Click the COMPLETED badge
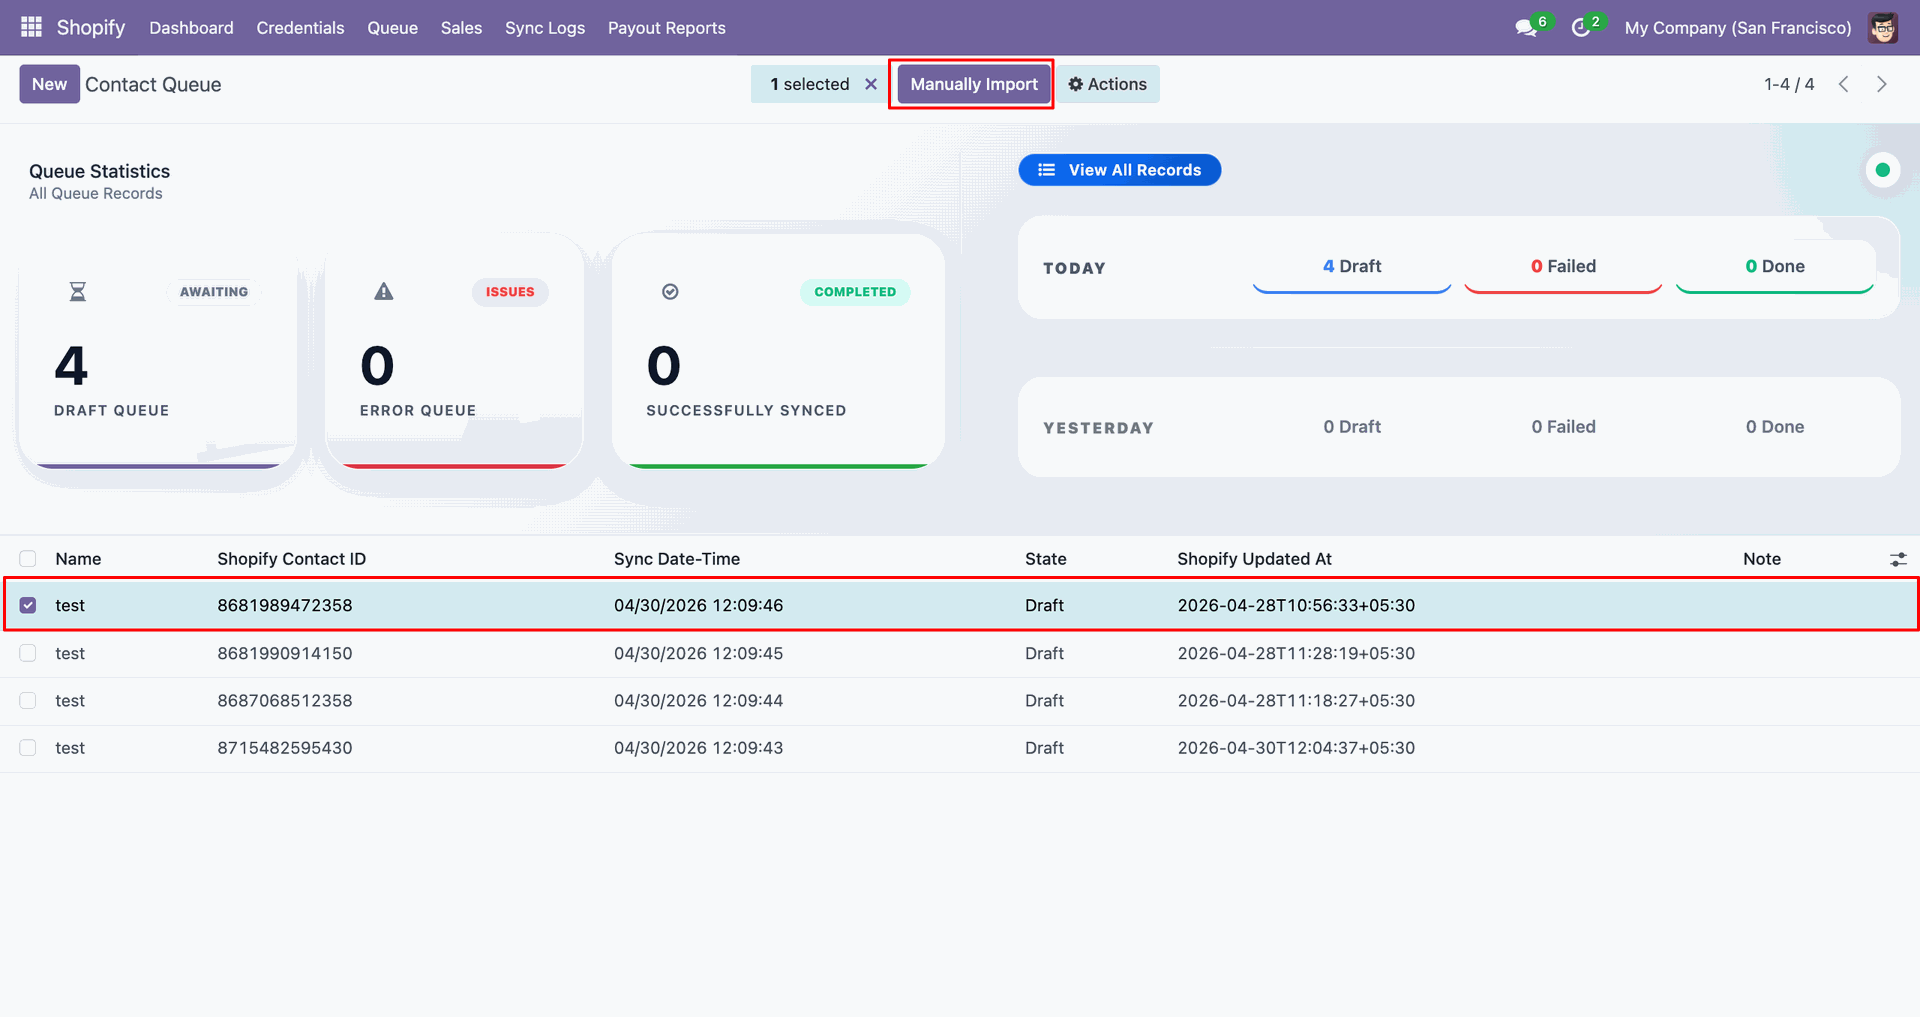Viewport: 1920px width, 1017px height. coord(855,292)
